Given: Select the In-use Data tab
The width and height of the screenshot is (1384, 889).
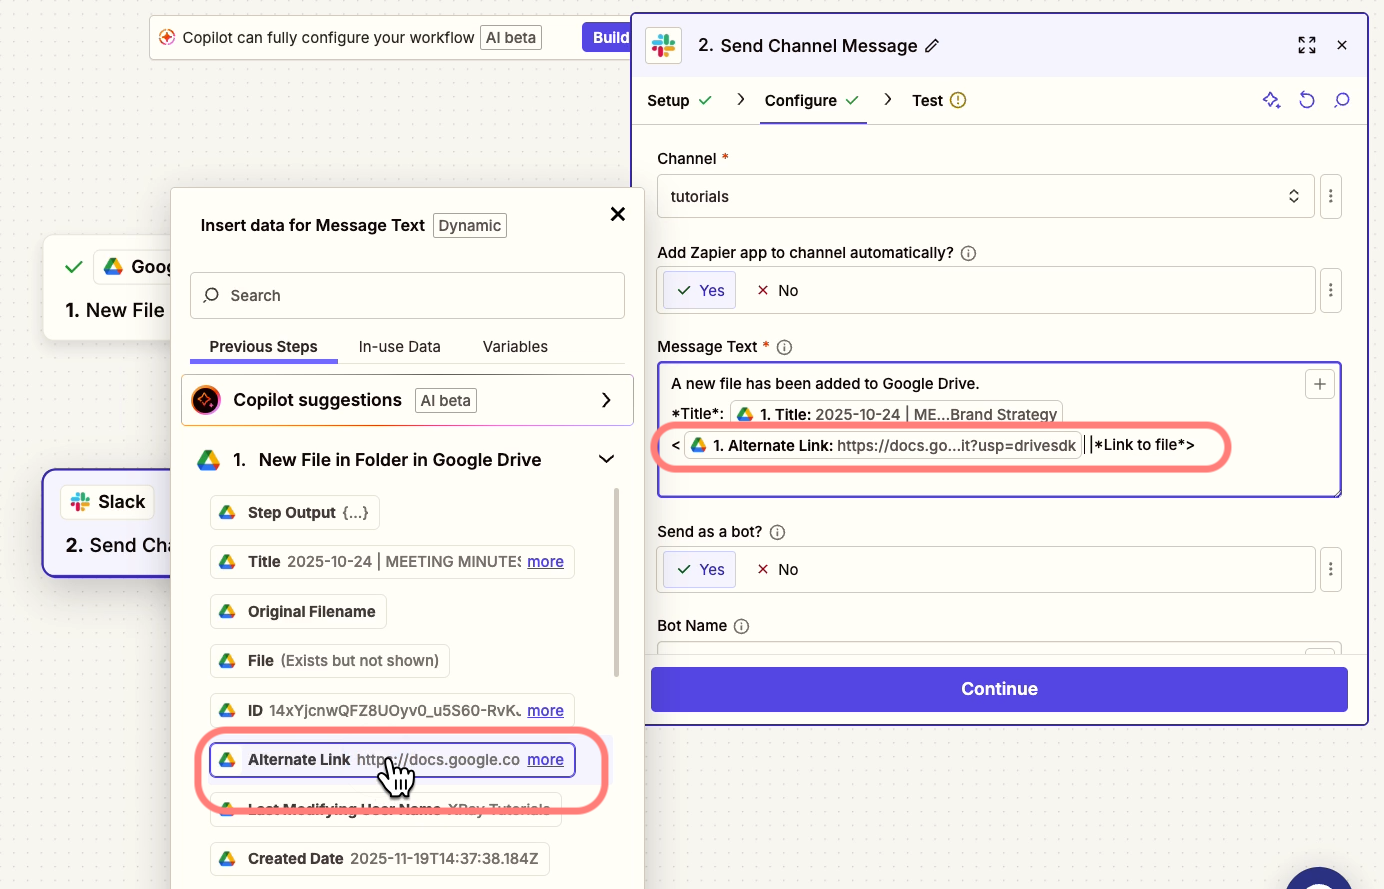Looking at the screenshot, I should click(x=399, y=347).
